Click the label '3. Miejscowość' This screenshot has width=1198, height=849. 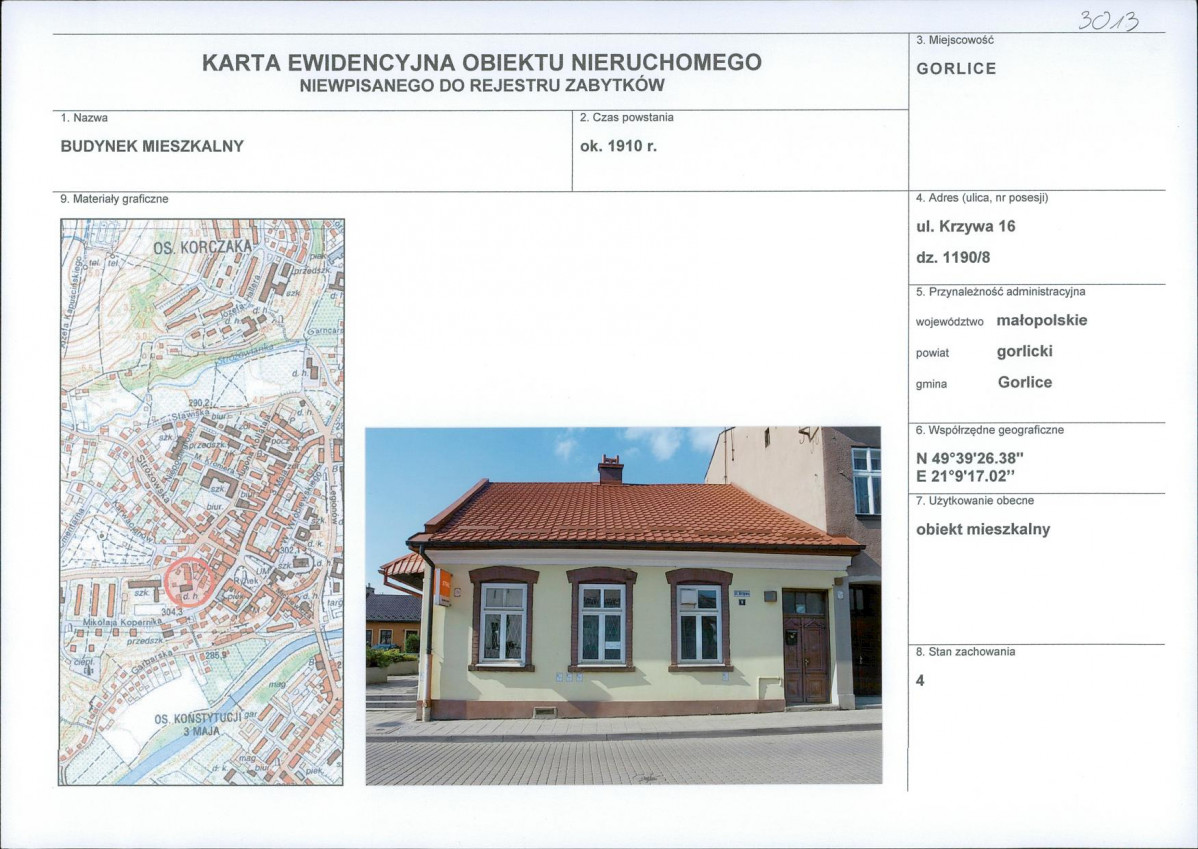tap(954, 40)
